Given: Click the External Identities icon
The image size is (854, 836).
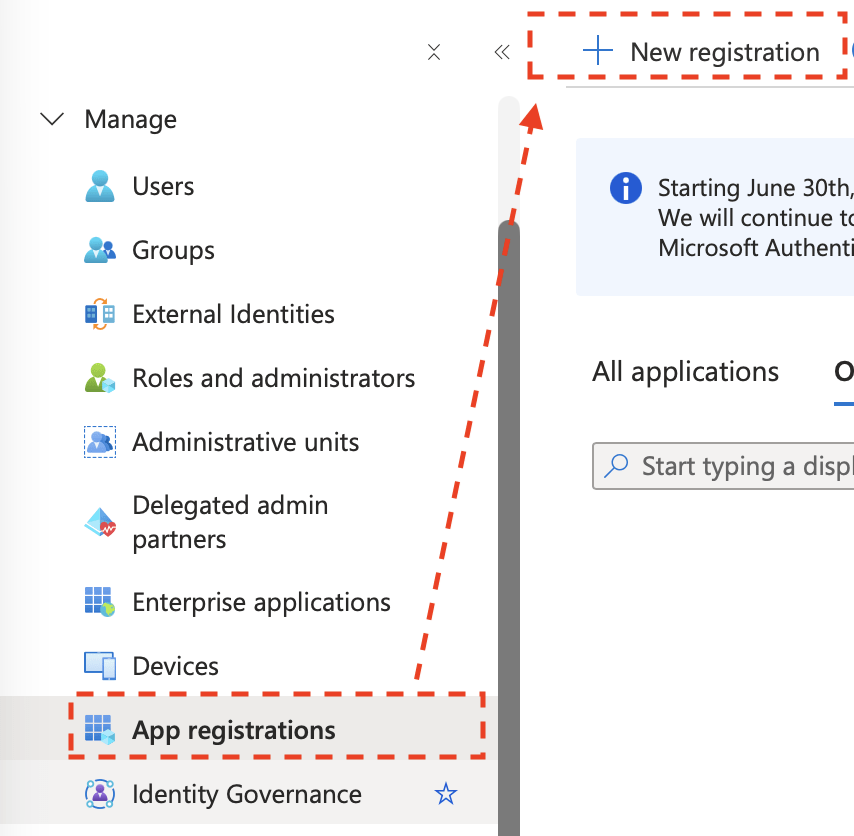Looking at the screenshot, I should pyautogui.click(x=100, y=314).
